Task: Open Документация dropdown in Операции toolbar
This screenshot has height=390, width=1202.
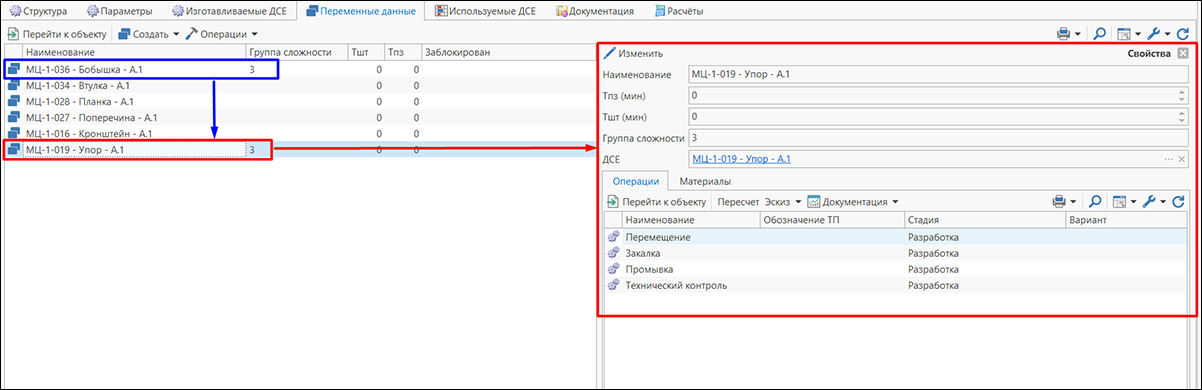Action: click(853, 201)
